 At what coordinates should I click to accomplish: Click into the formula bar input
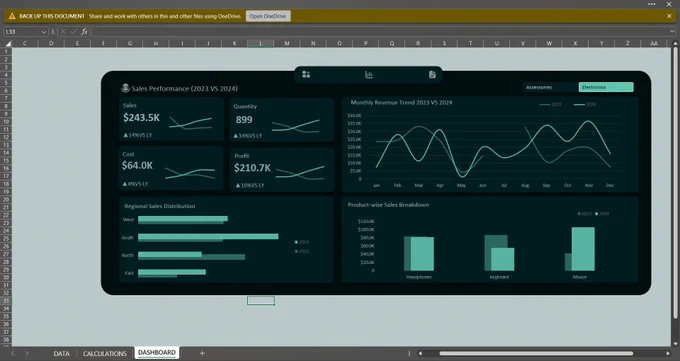[x=379, y=32]
